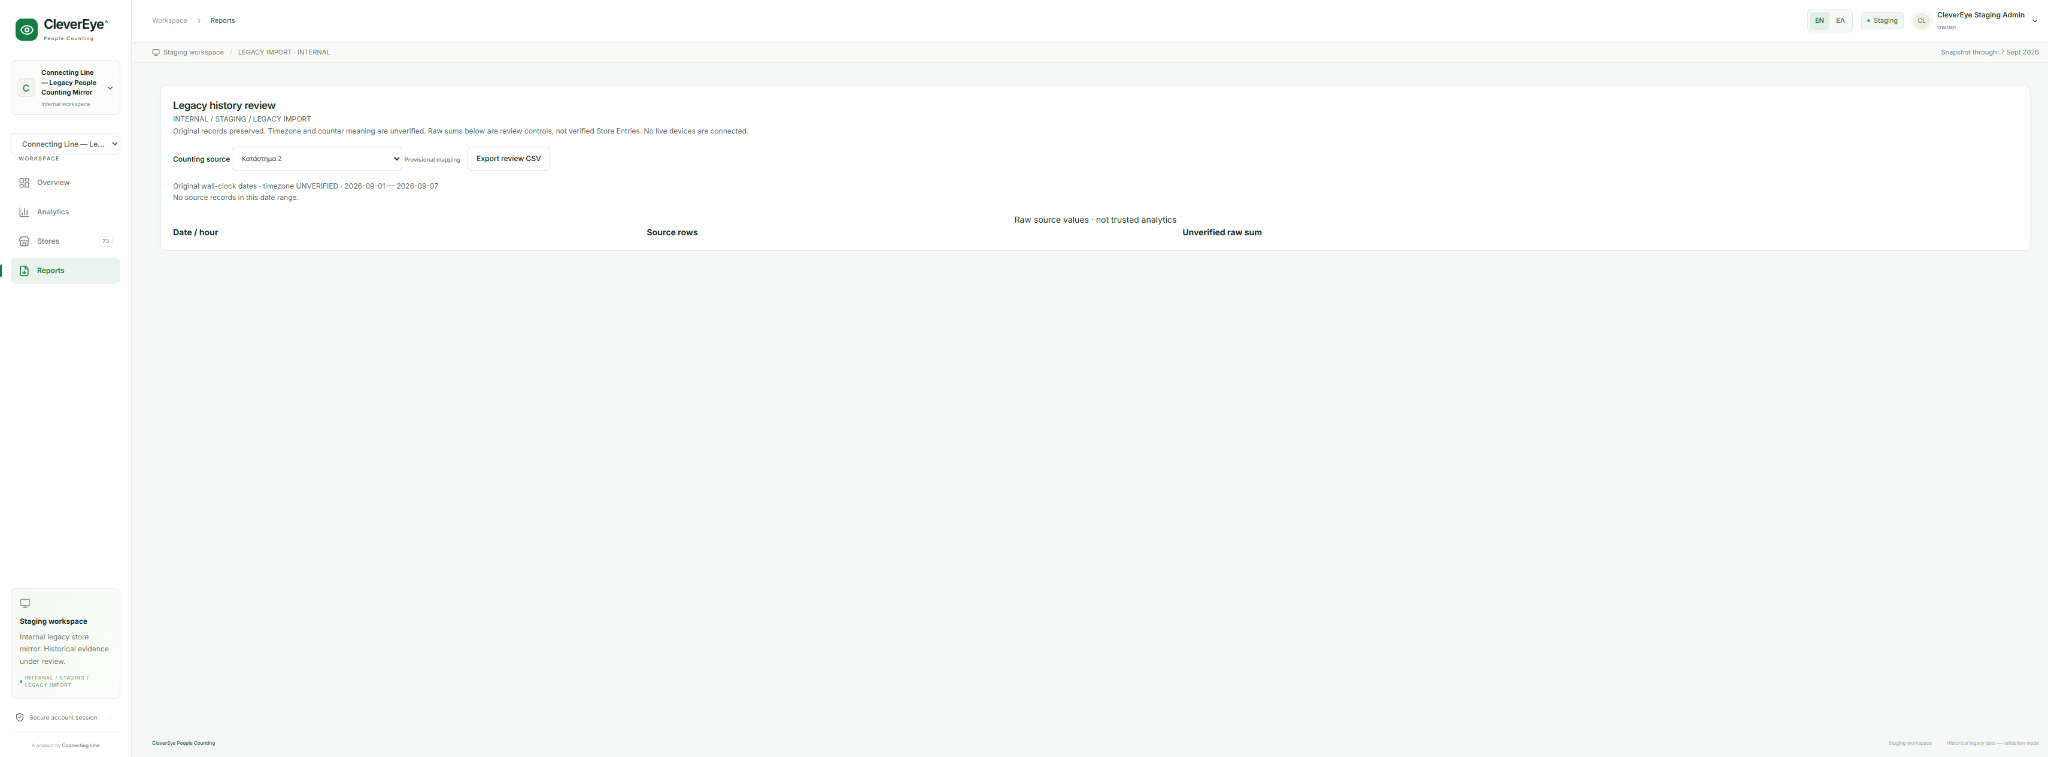
Task: Click the LEGACY IMPORT · INTERNAL breadcrumb text
Action: point(284,52)
